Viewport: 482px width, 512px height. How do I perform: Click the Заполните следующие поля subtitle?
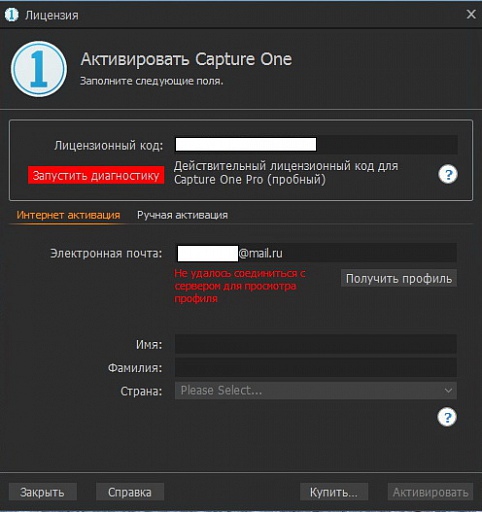coord(152,81)
